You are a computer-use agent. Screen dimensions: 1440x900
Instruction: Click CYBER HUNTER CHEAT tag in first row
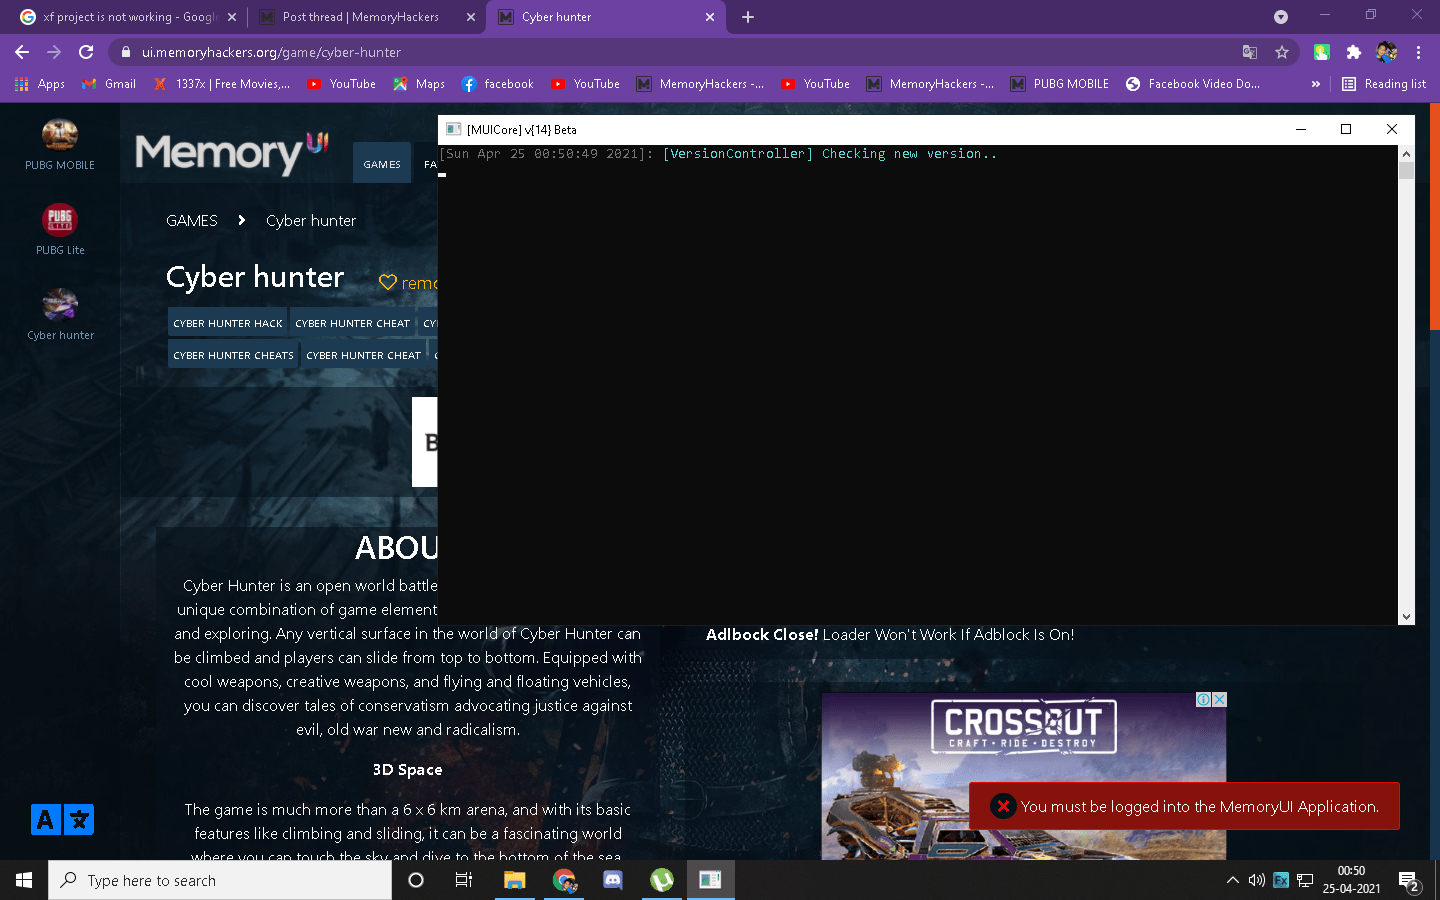(352, 323)
